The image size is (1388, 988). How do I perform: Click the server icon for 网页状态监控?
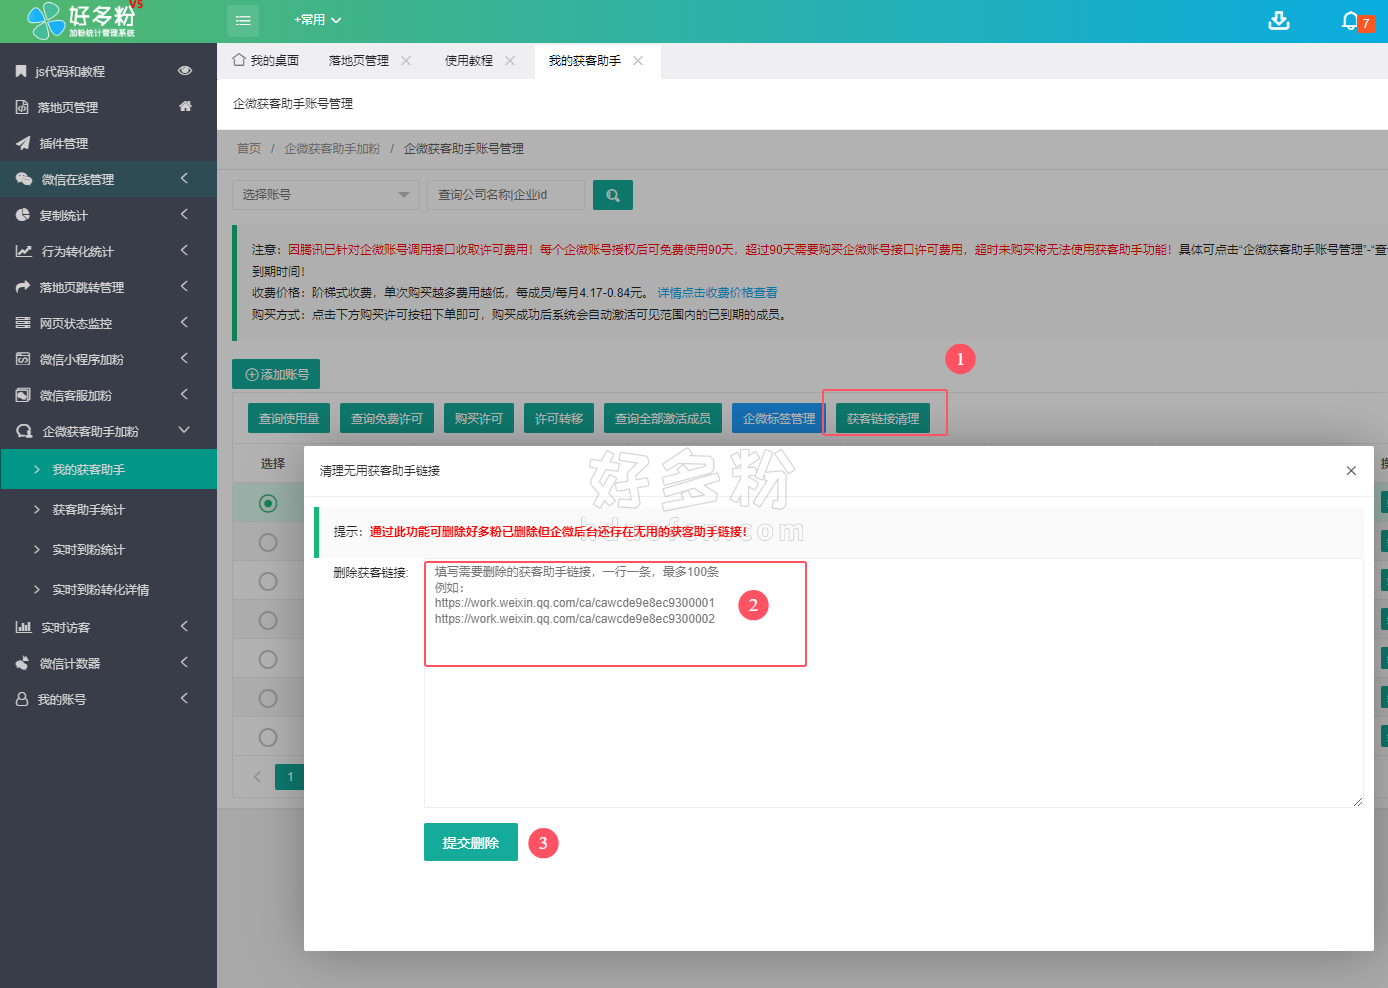(x=23, y=323)
